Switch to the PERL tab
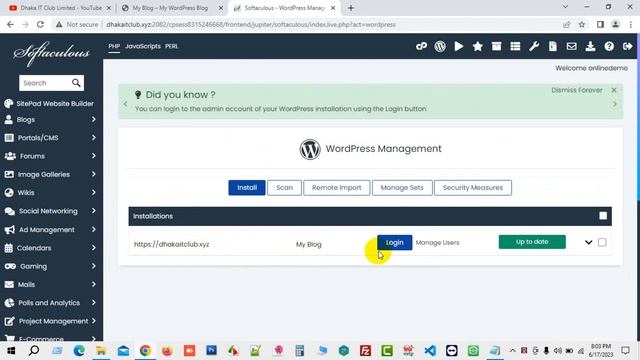This screenshot has width=640, height=360. 171,46
